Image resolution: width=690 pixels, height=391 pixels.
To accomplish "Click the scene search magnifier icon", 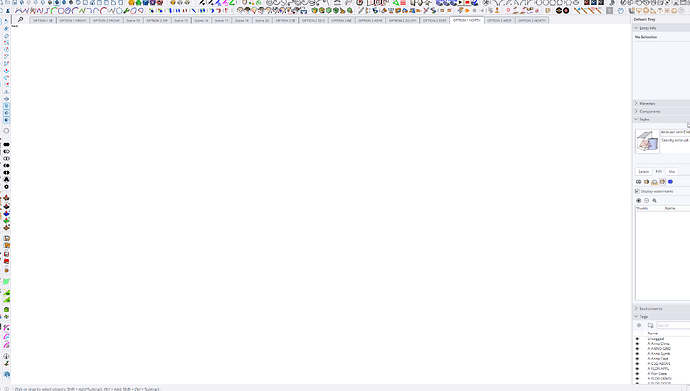I will pos(20,20).
